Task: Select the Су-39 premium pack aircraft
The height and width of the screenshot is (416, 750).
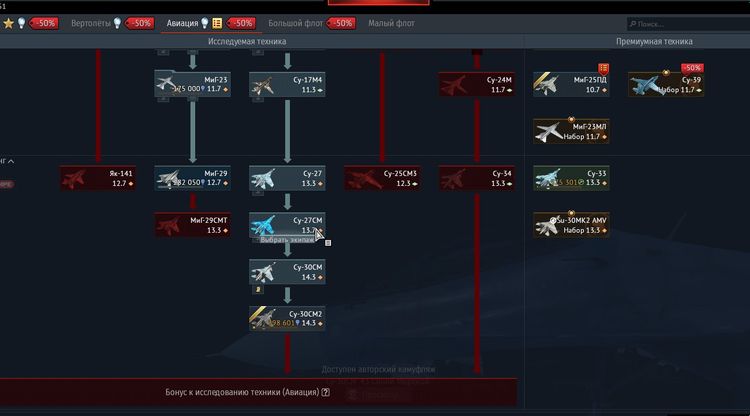Action: (664, 84)
